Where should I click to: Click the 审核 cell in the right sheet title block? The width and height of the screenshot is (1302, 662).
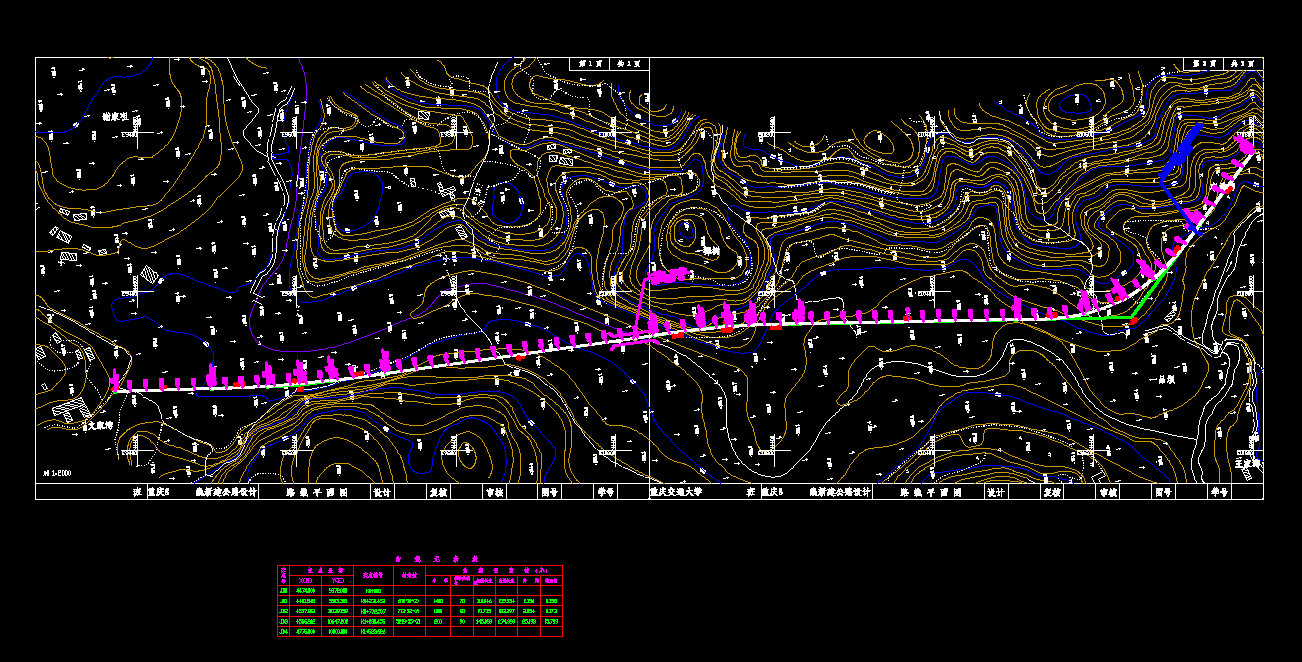pyautogui.click(x=1110, y=492)
